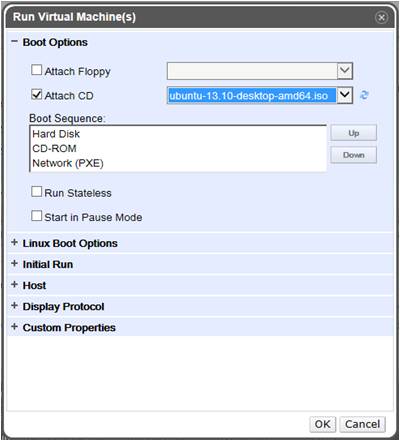Click the plus icon beside Initial Run
Viewport: 400px width, 441px height.
click(x=14, y=264)
